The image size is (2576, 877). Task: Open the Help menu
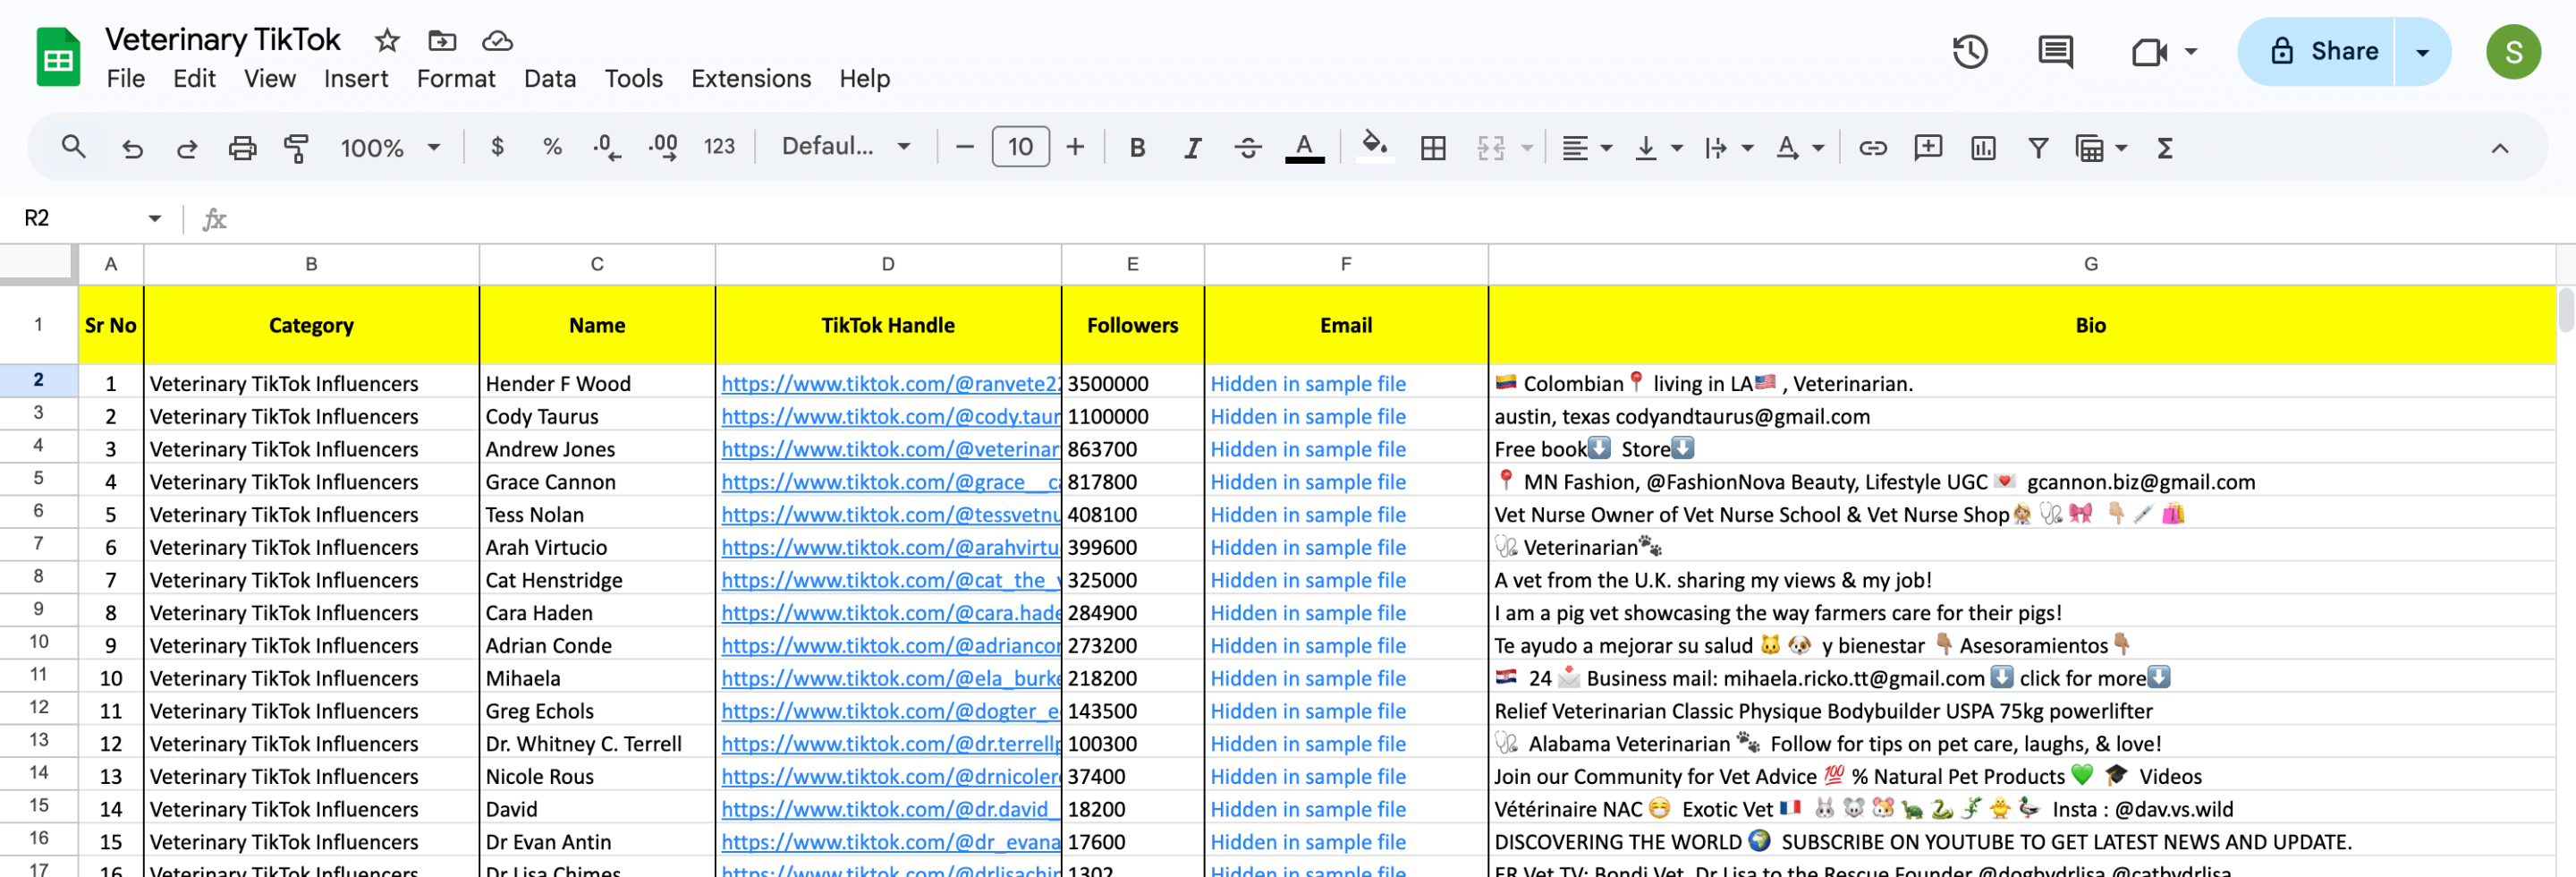tap(864, 78)
